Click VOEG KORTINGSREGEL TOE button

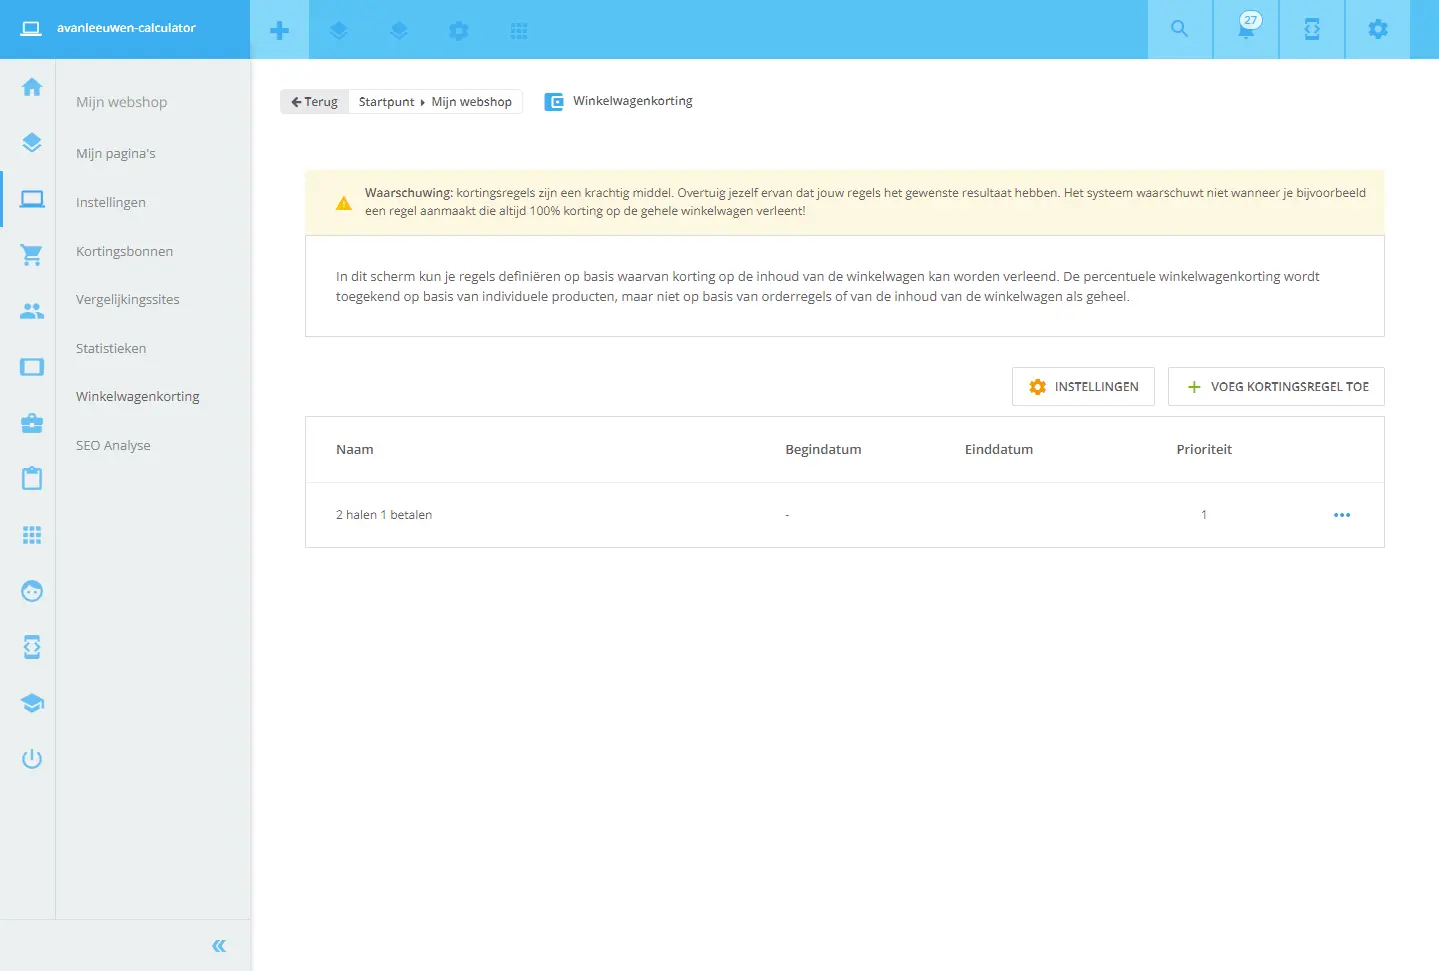[x=1276, y=386]
